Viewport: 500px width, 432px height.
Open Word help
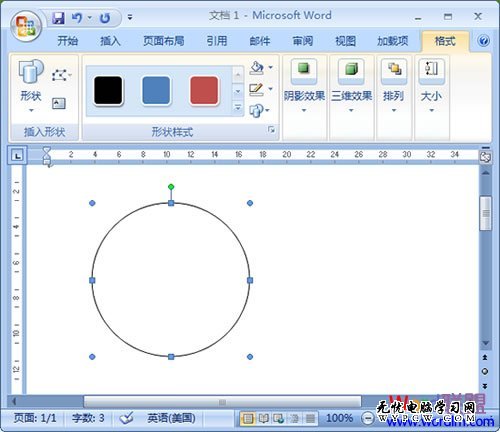[x=483, y=41]
